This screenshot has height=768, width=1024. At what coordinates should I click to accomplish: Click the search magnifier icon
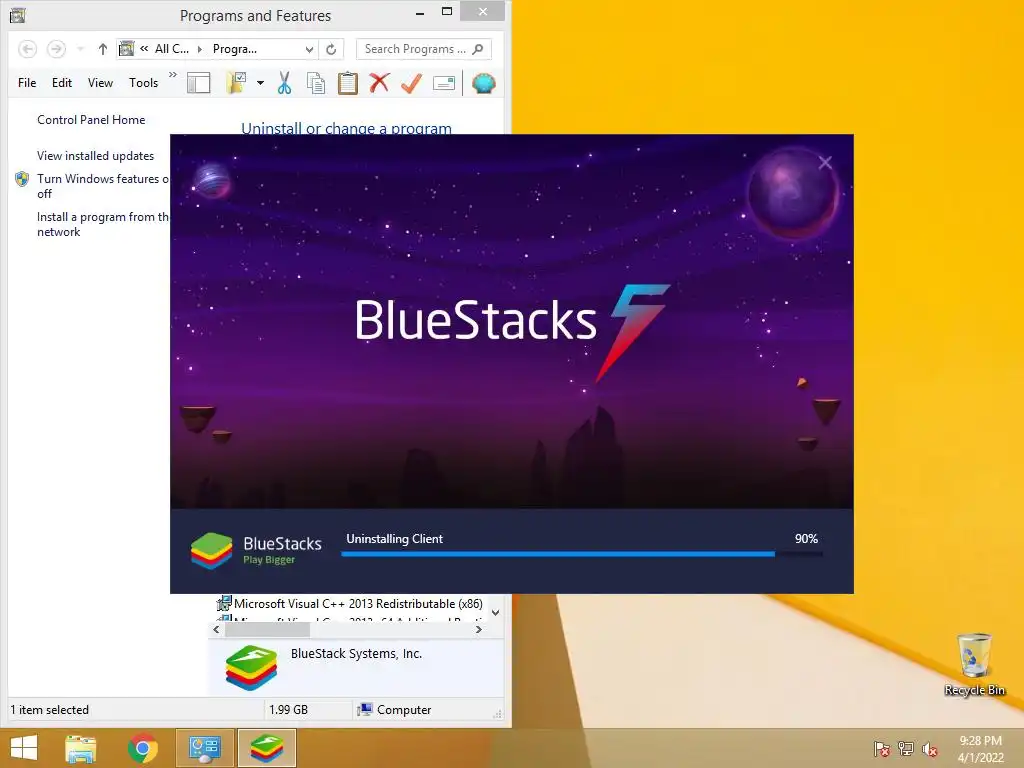(478, 49)
